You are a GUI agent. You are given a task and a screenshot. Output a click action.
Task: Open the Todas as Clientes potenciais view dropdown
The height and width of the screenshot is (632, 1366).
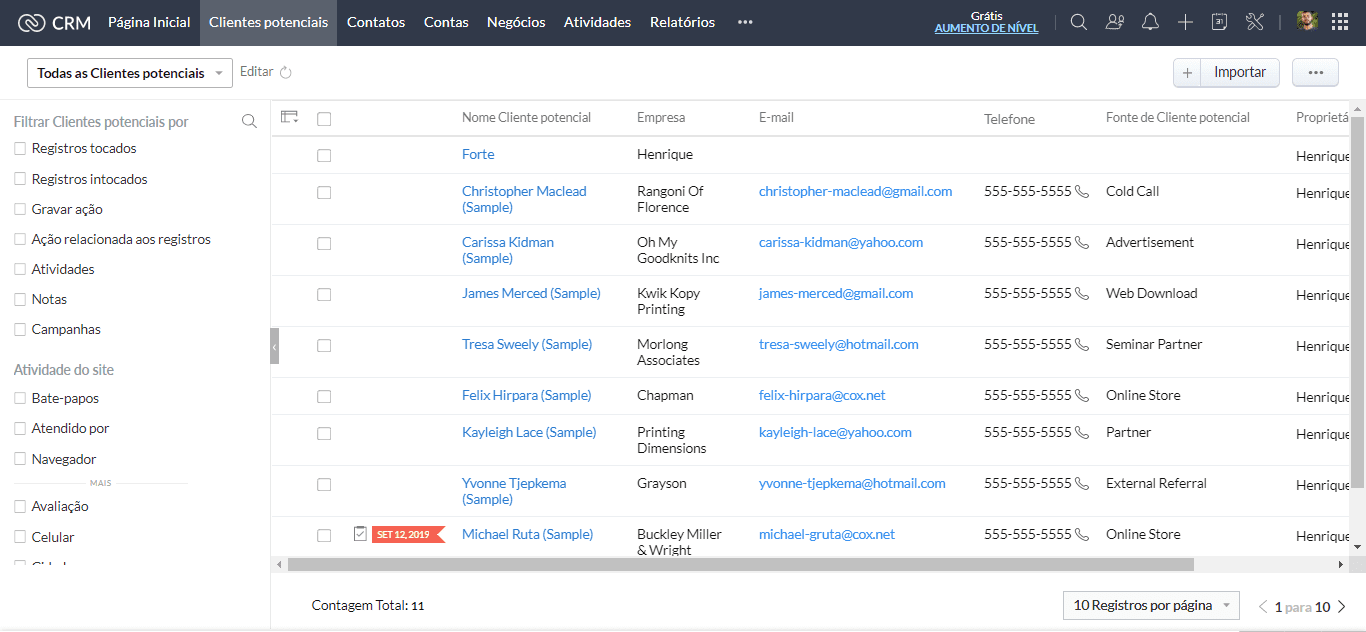coord(130,73)
